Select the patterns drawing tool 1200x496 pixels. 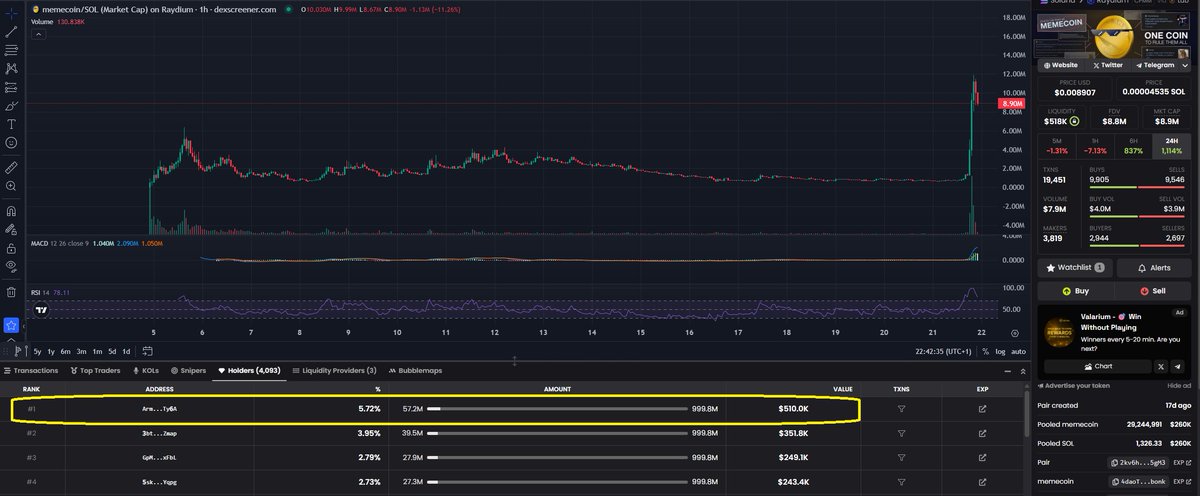tap(11, 68)
